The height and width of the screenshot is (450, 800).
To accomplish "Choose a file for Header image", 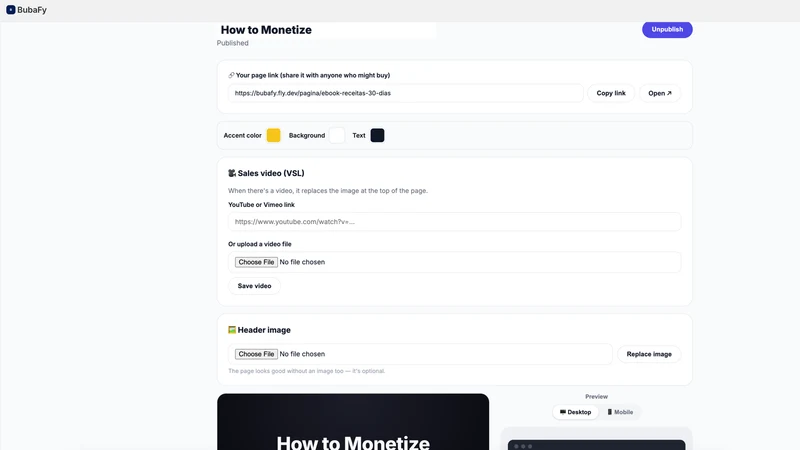I will [x=256, y=354].
